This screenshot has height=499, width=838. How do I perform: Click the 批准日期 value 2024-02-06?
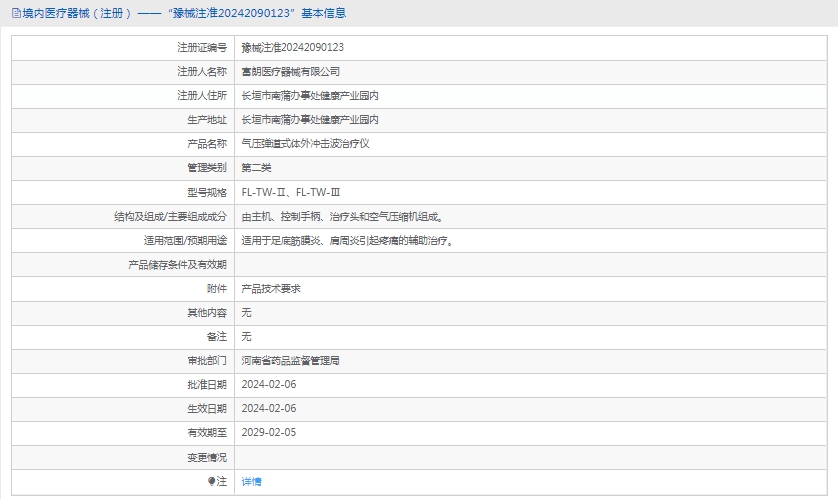pyautogui.click(x=269, y=384)
